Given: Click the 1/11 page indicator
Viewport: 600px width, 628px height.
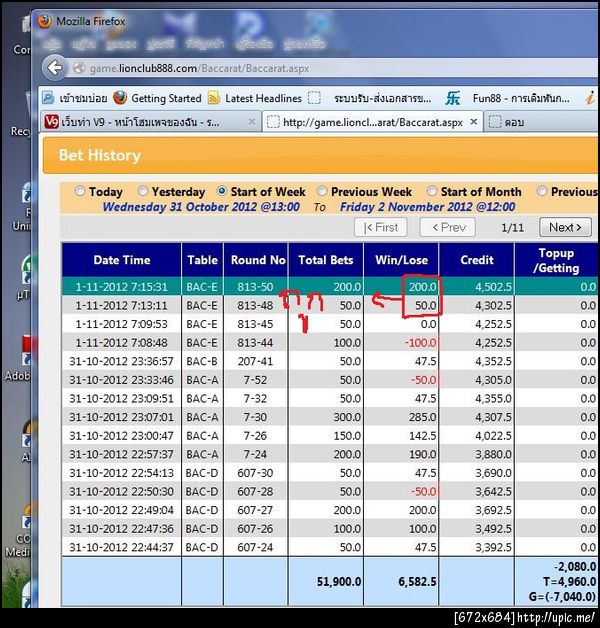Looking at the screenshot, I should pos(512,228).
